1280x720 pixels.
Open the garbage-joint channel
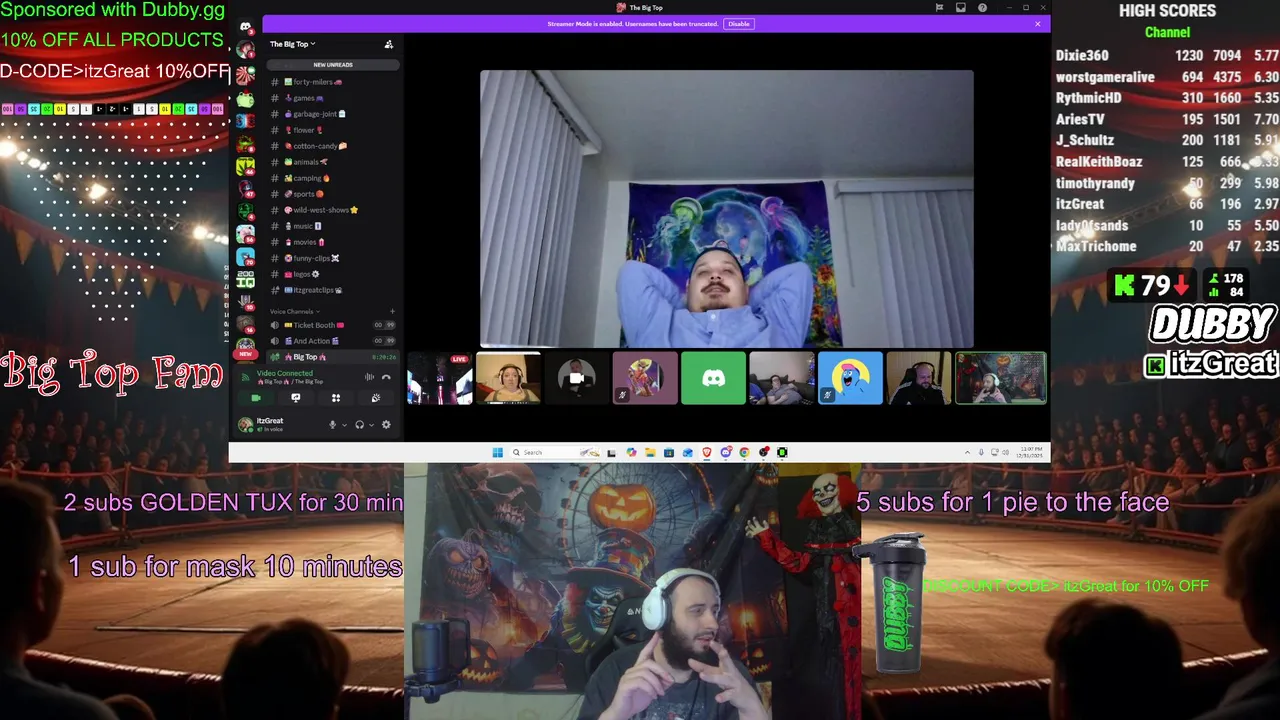(x=333, y=114)
